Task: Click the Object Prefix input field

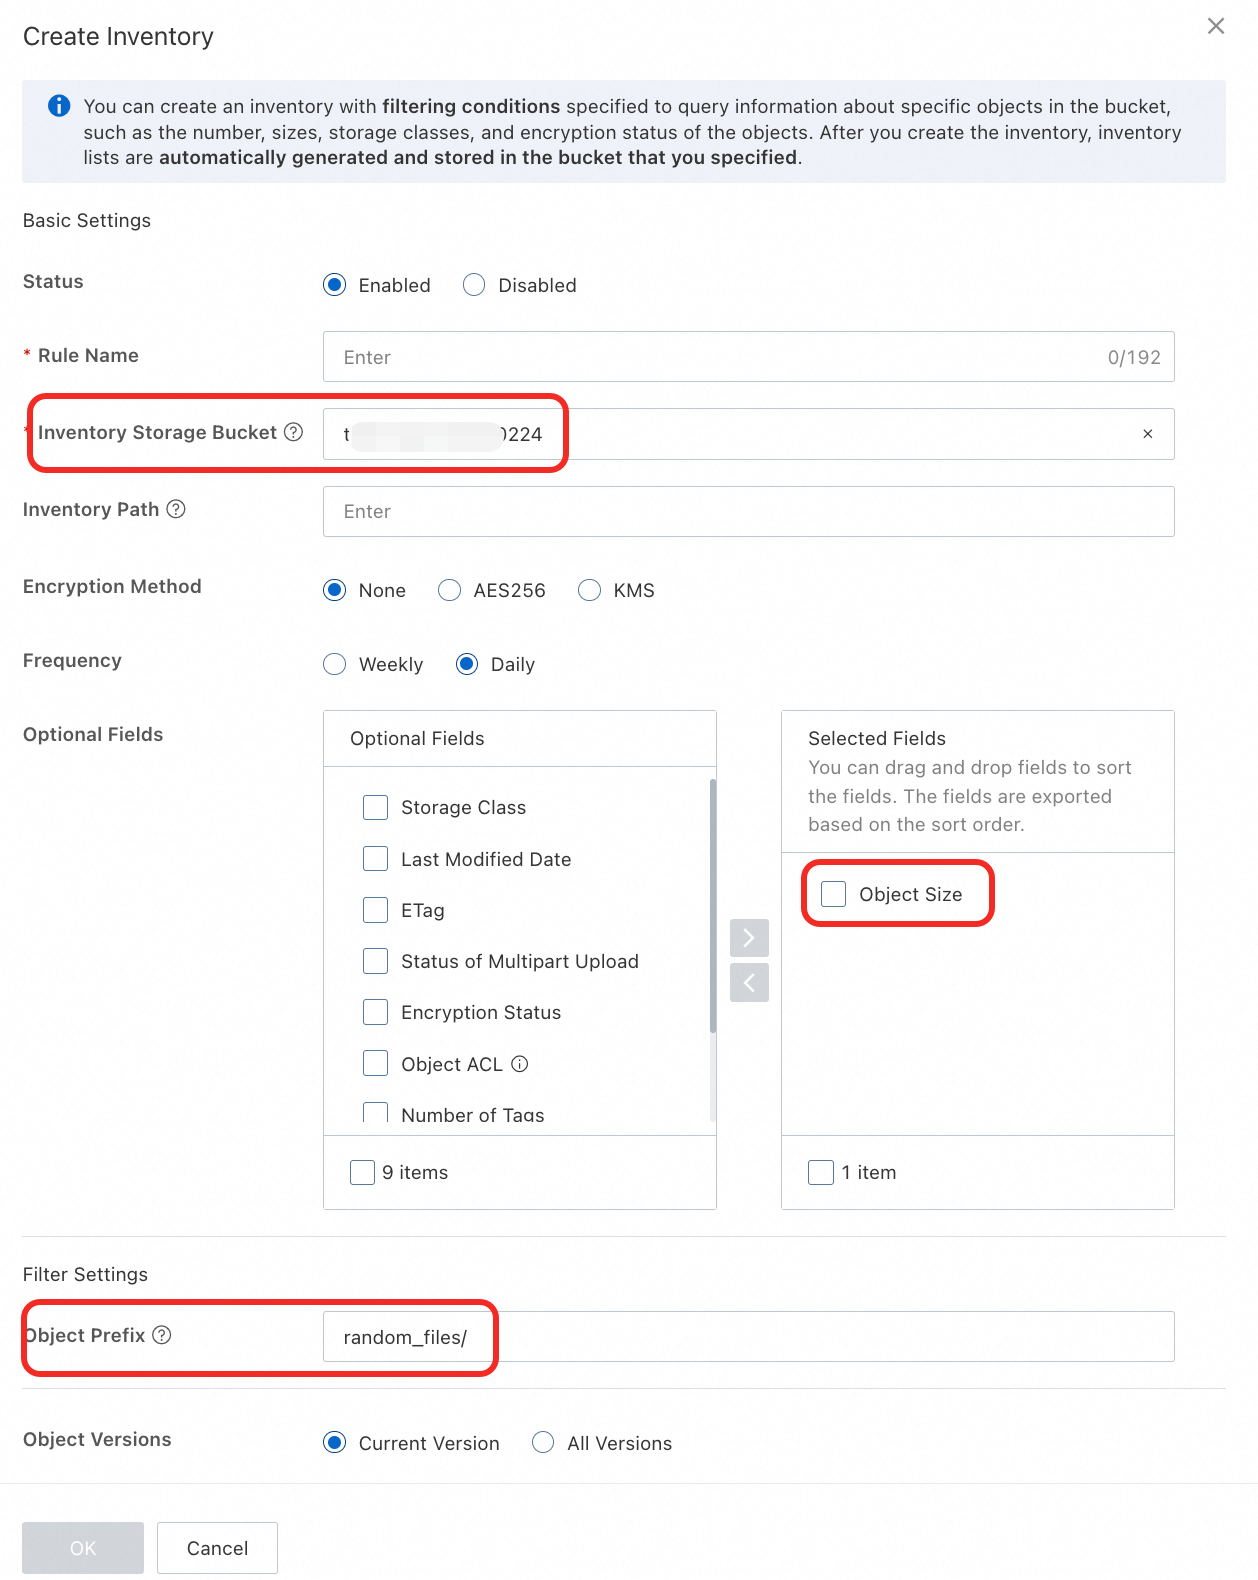Action: (748, 1336)
